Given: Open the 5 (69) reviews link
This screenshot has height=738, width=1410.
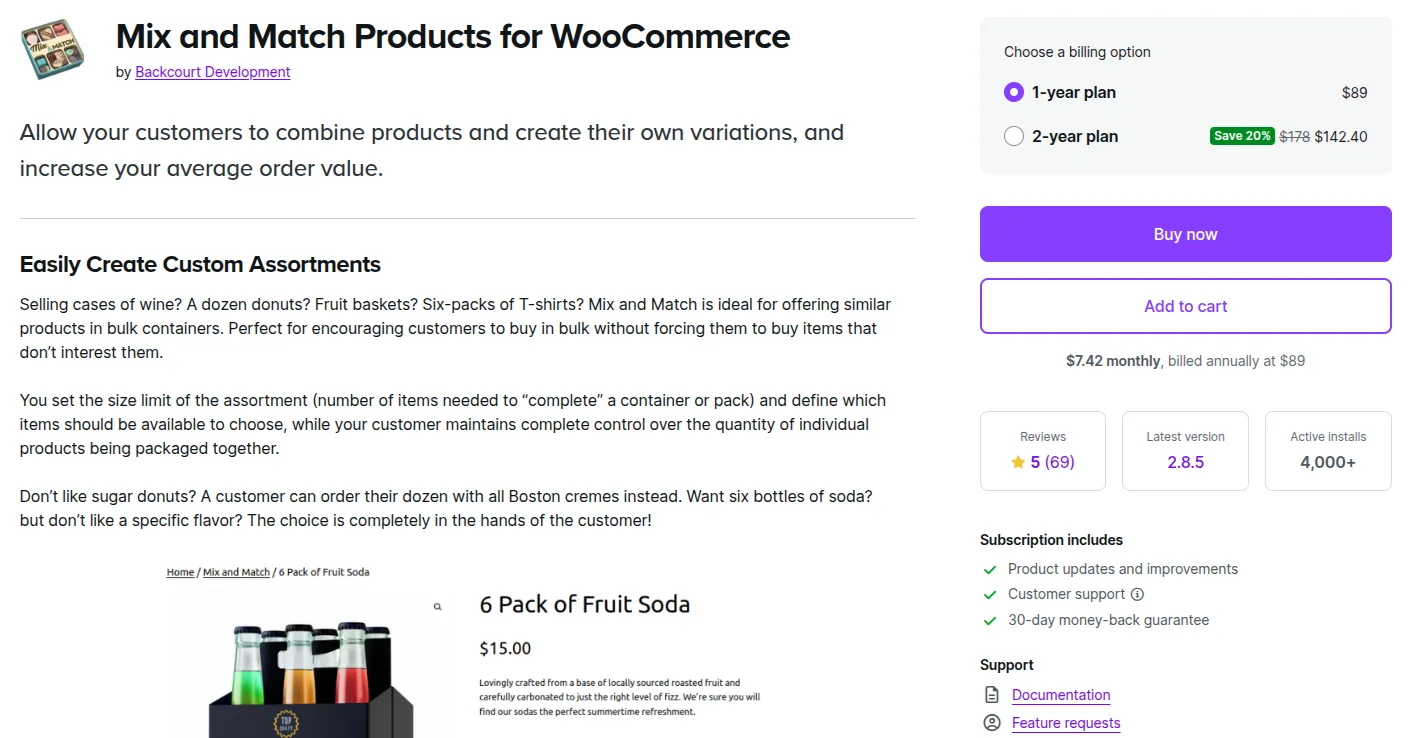Looking at the screenshot, I should coord(1052,462).
